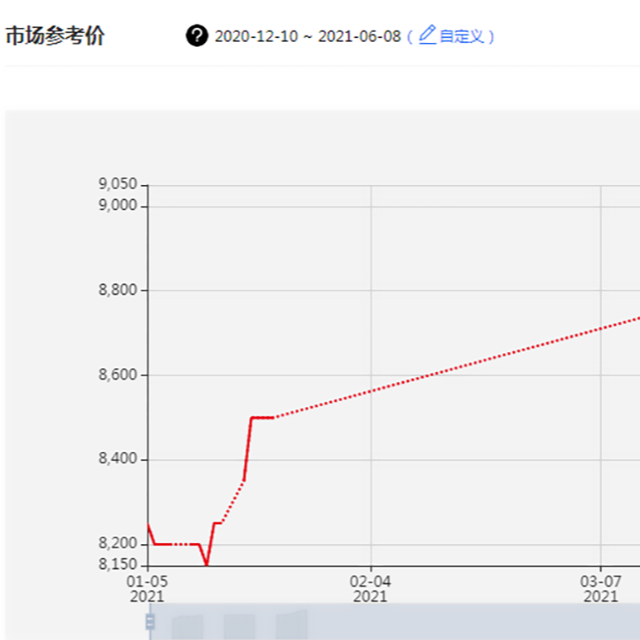Click the 9,050 y-axis label
Image resolution: width=640 pixels, height=640 pixels.
point(118,184)
